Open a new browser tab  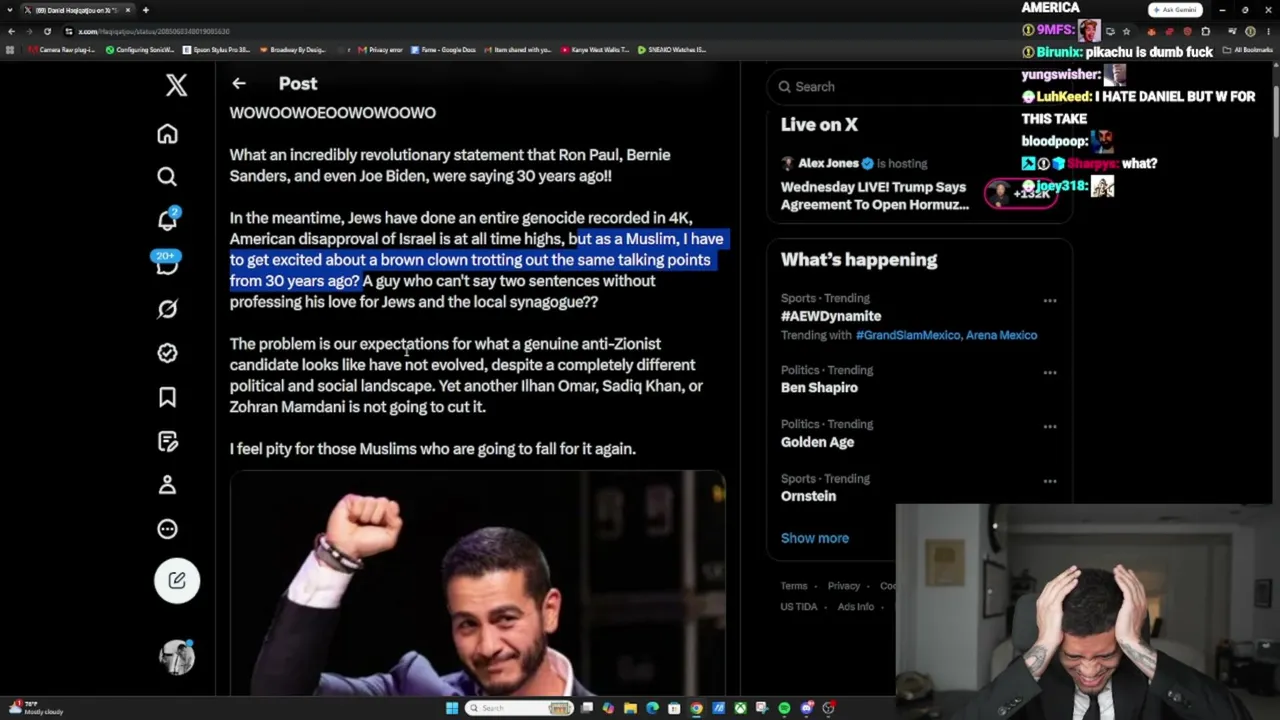click(145, 10)
